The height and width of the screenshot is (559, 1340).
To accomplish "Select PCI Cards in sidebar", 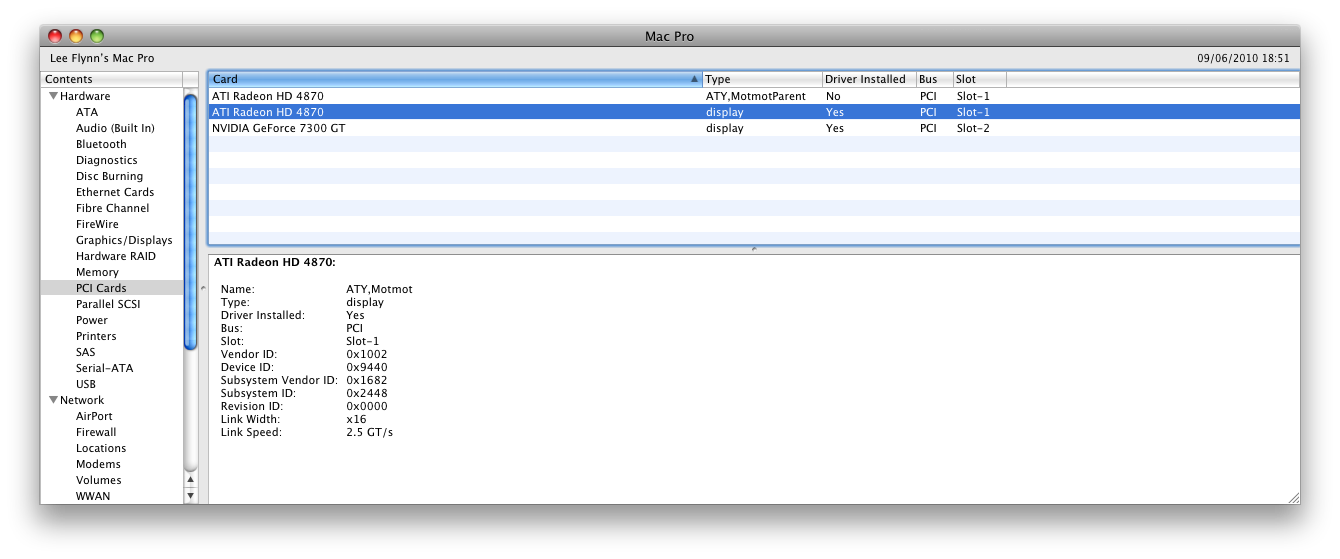I will [x=111, y=288].
